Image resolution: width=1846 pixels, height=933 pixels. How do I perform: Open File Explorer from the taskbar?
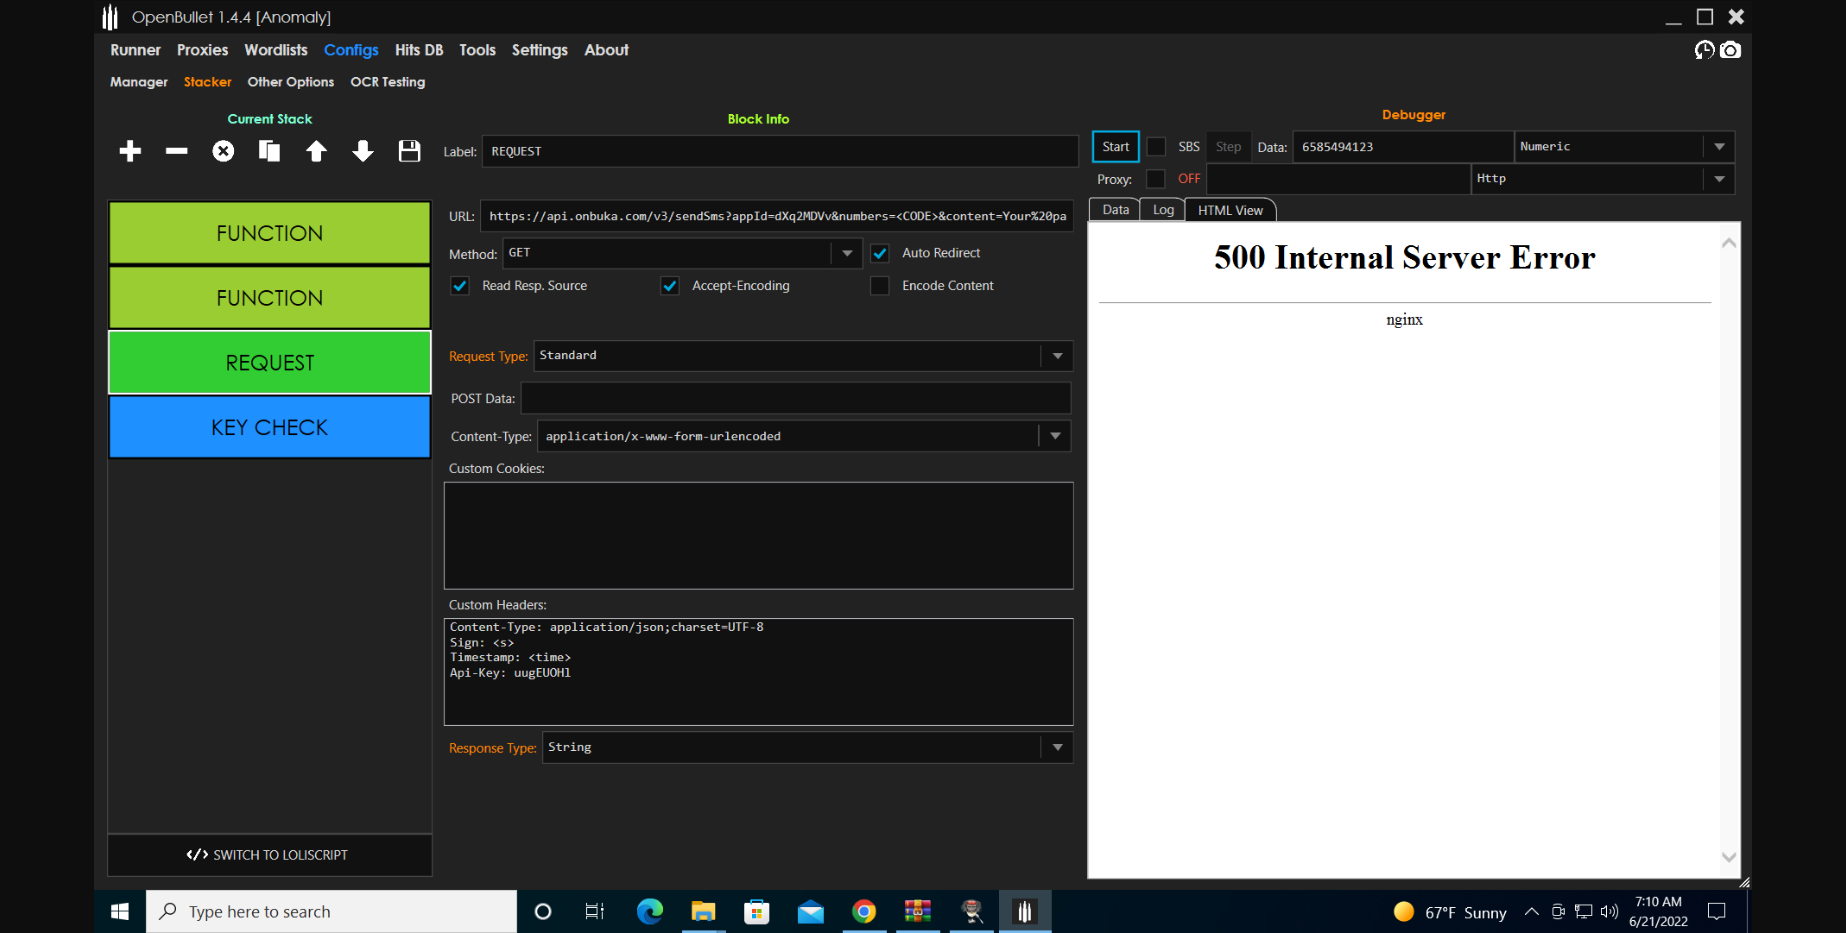704,911
